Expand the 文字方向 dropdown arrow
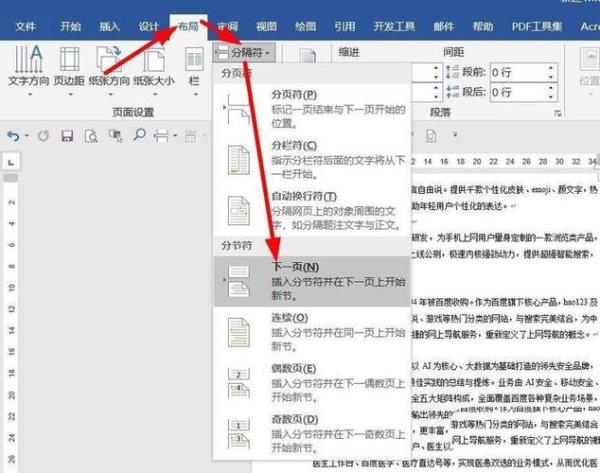 pyautogui.click(x=29, y=94)
